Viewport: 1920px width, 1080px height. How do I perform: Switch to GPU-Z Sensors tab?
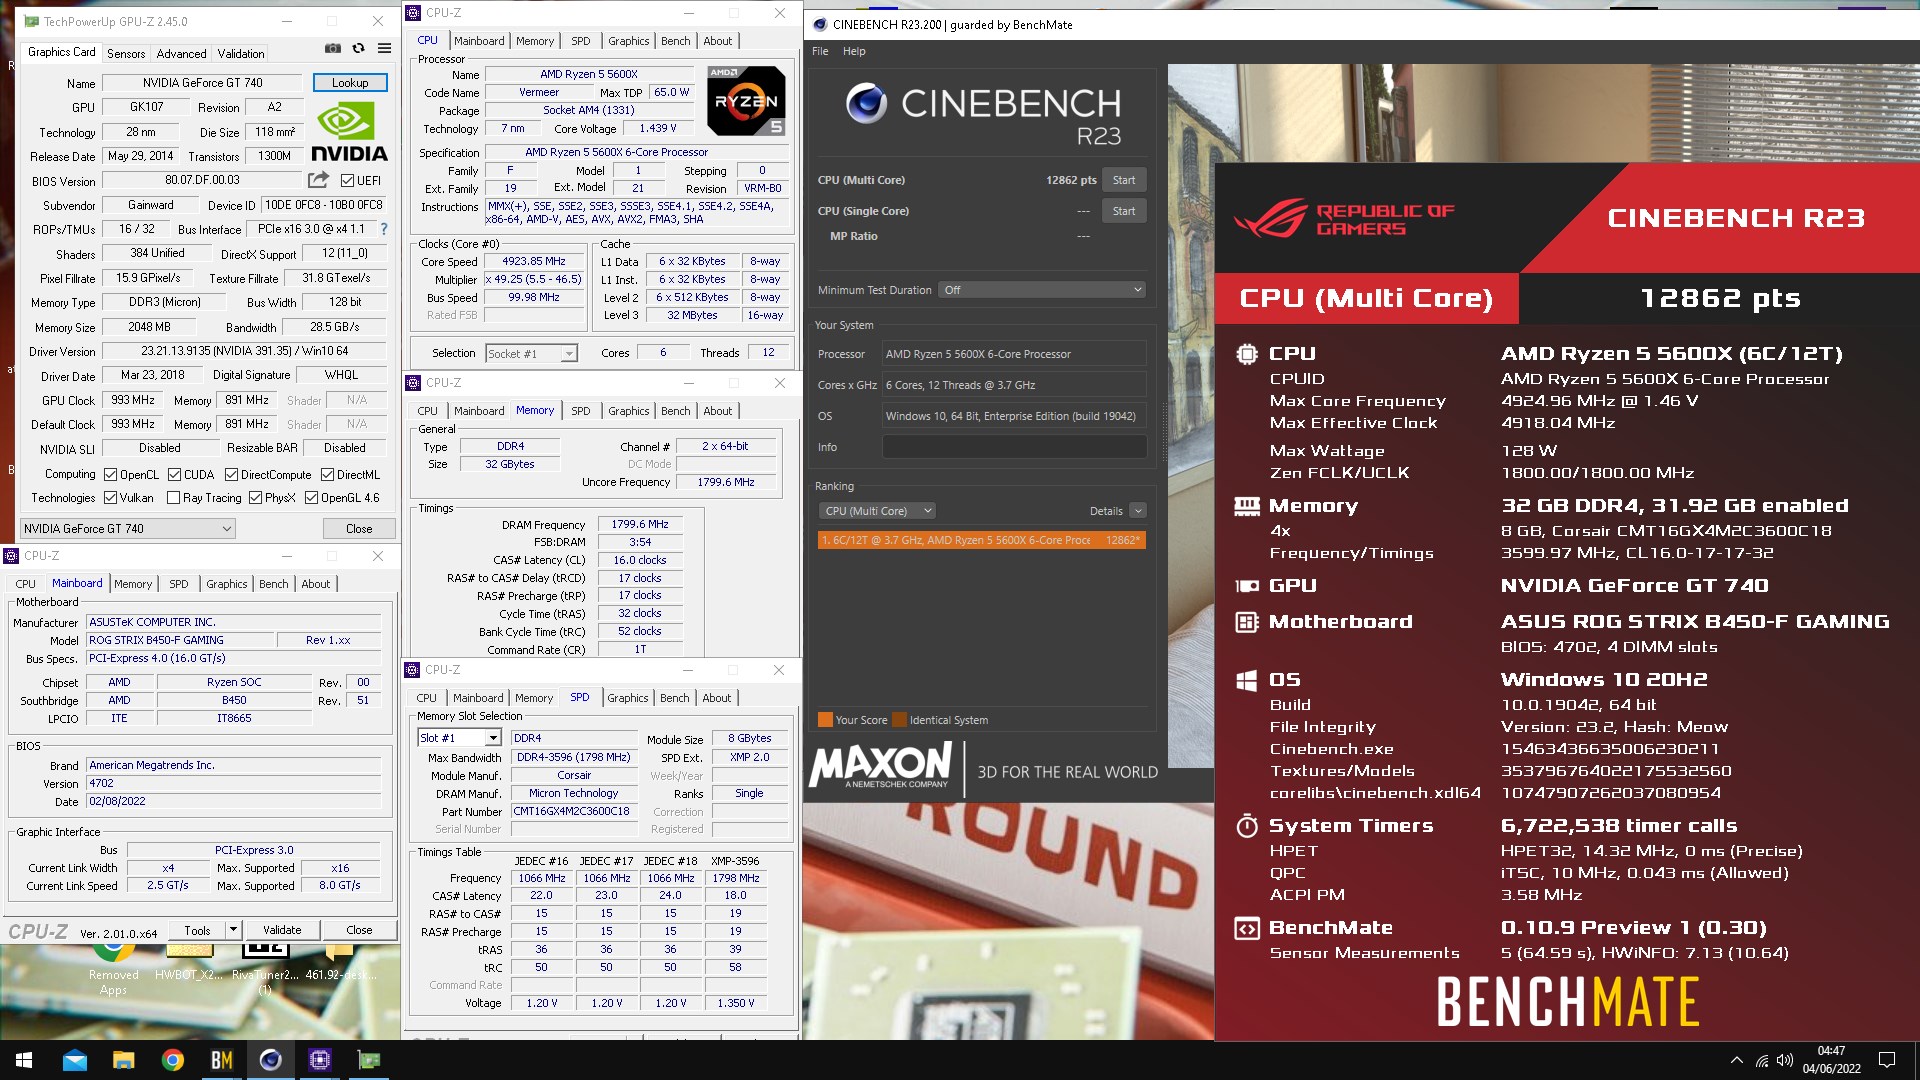pos(126,54)
